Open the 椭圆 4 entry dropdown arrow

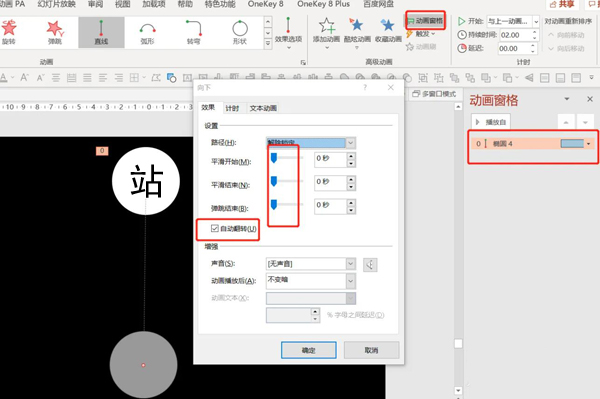coord(589,144)
